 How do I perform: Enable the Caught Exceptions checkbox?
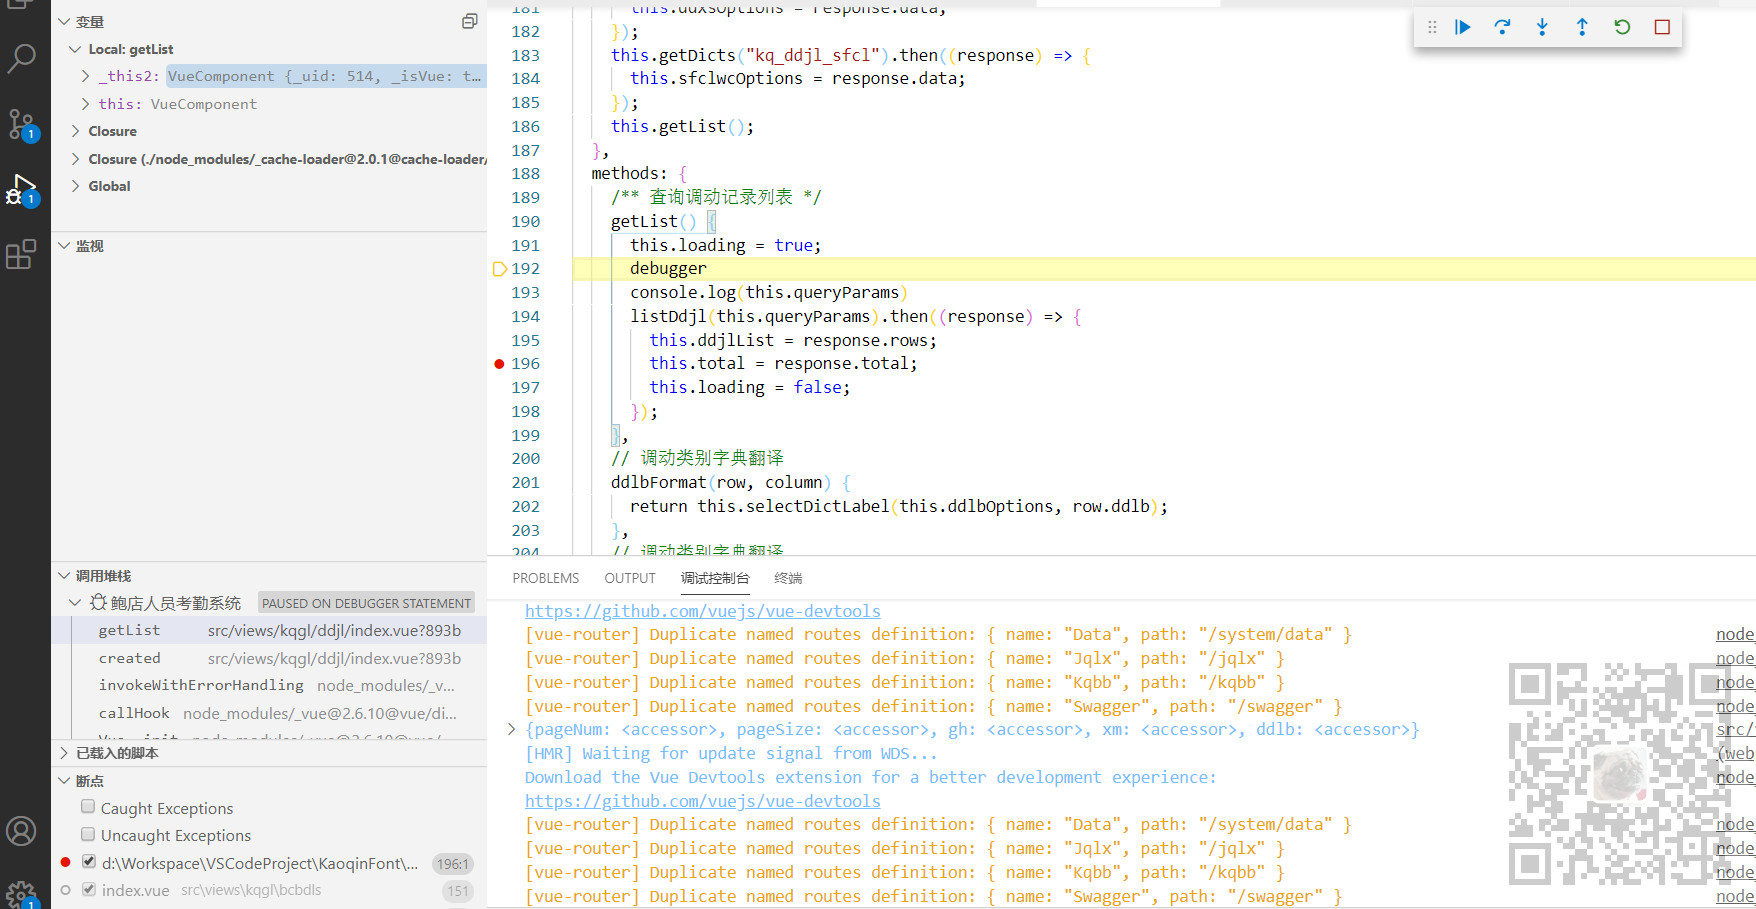coord(88,807)
